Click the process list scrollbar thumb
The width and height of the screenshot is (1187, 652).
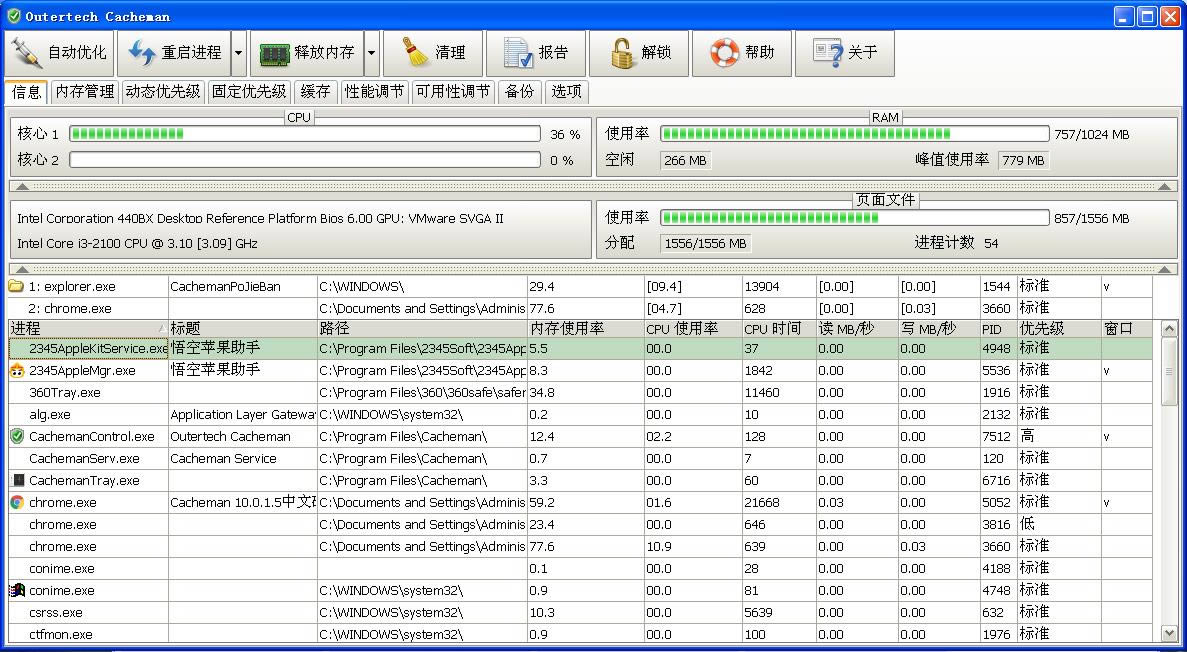[1169, 371]
